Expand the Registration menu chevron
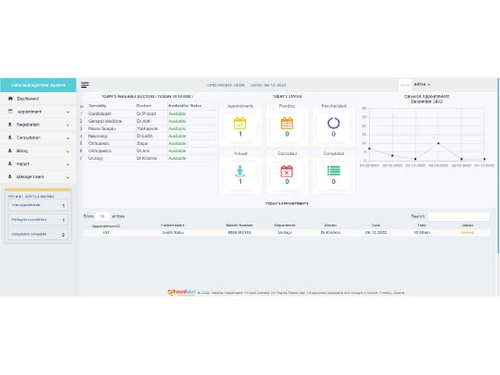The width and height of the screenshot is (500, 375). point(68,125)
